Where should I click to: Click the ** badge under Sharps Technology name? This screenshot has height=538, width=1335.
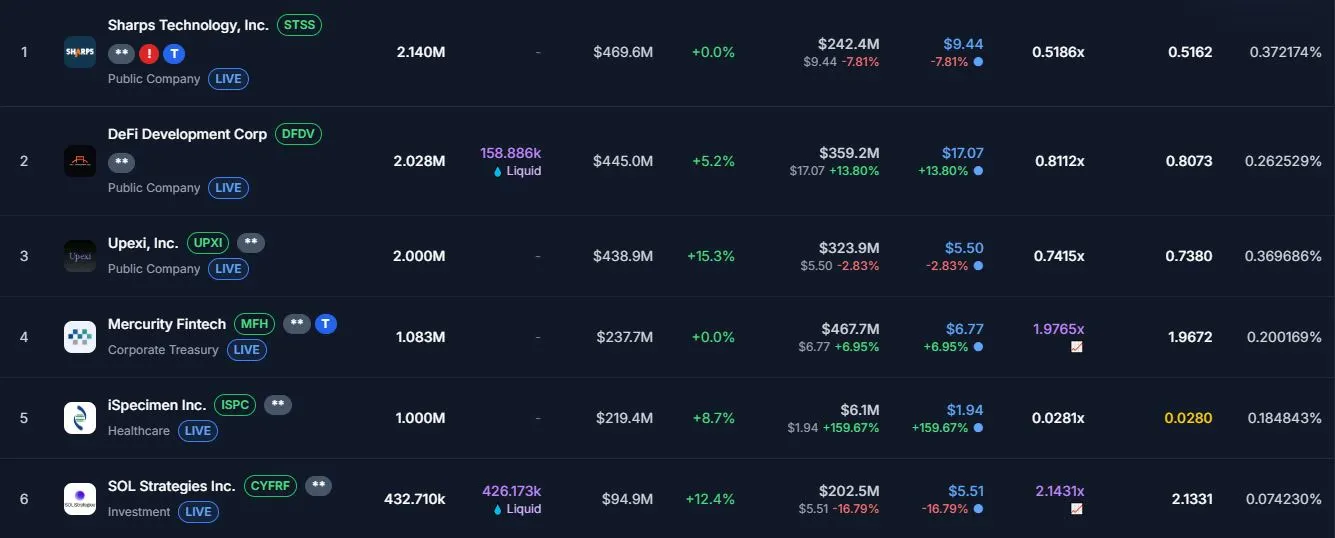point(121,54)
